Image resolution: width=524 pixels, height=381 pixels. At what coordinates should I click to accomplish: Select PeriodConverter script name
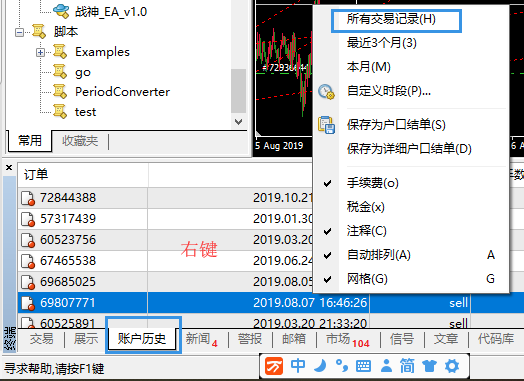122,92
